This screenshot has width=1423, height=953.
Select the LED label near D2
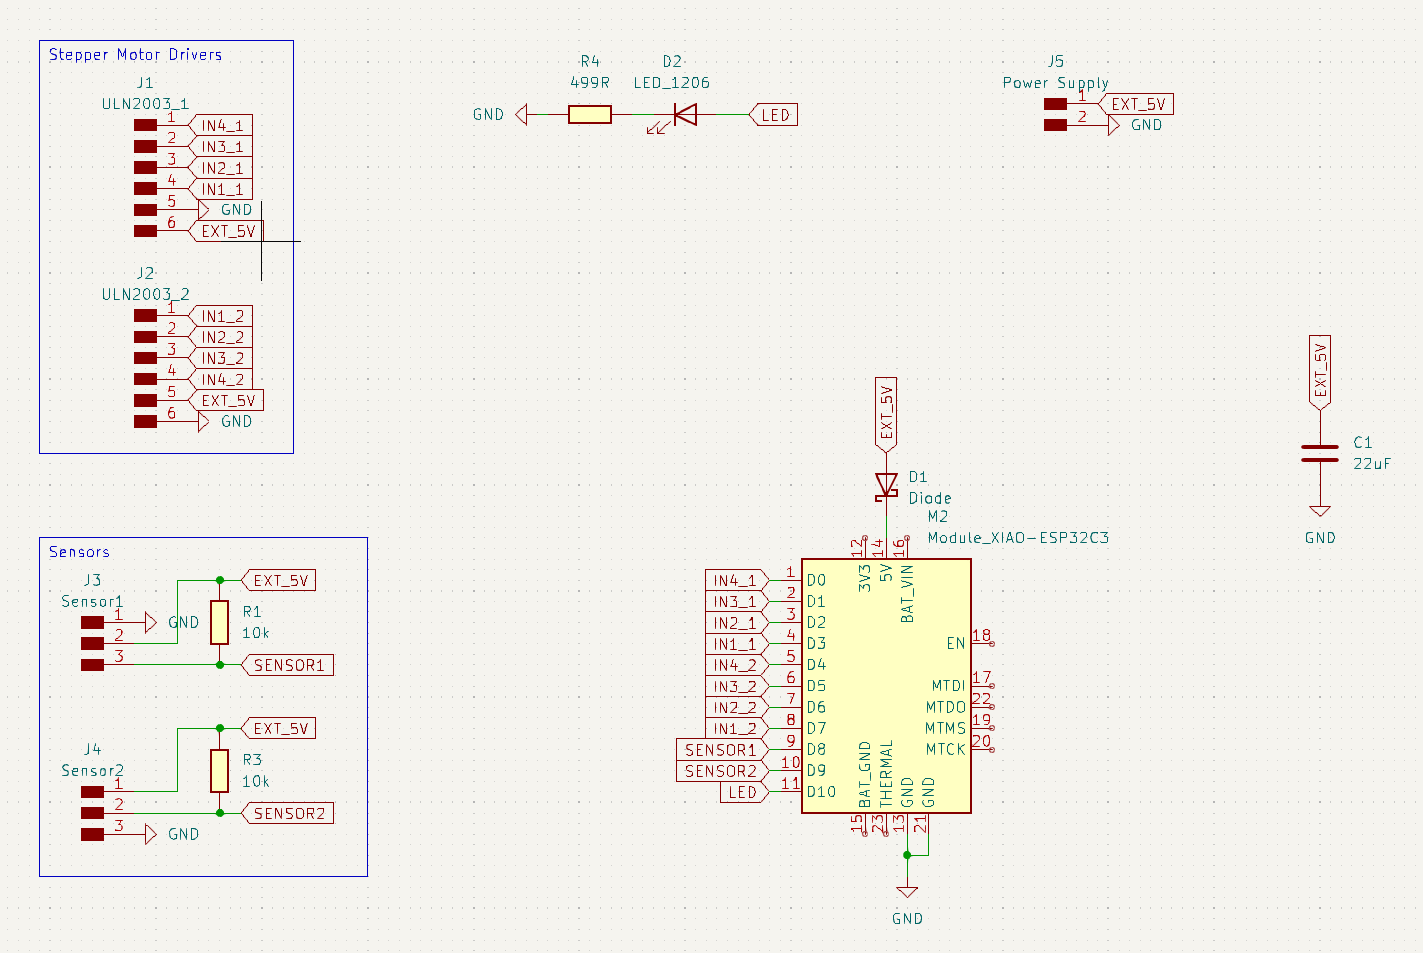pyautogui.click(x=775, y=114)
